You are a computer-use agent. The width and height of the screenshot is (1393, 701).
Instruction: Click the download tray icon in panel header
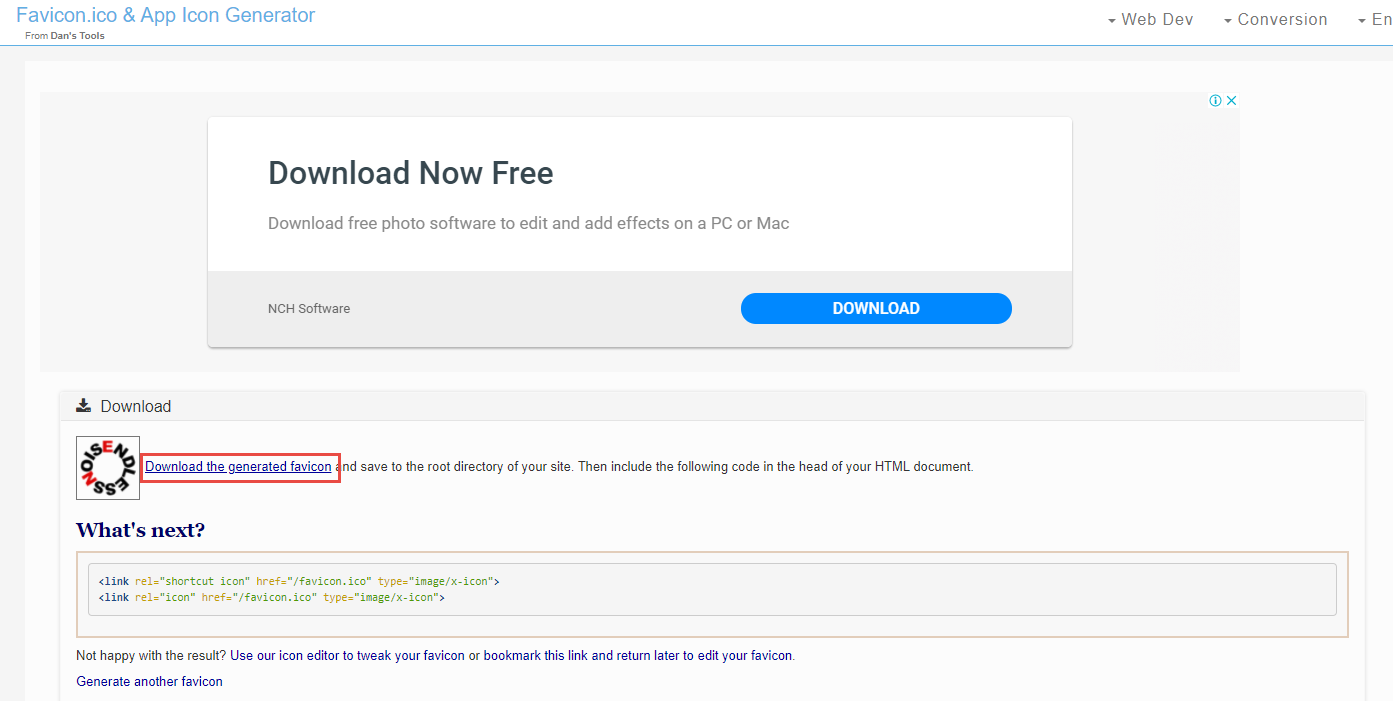point(84,406)
